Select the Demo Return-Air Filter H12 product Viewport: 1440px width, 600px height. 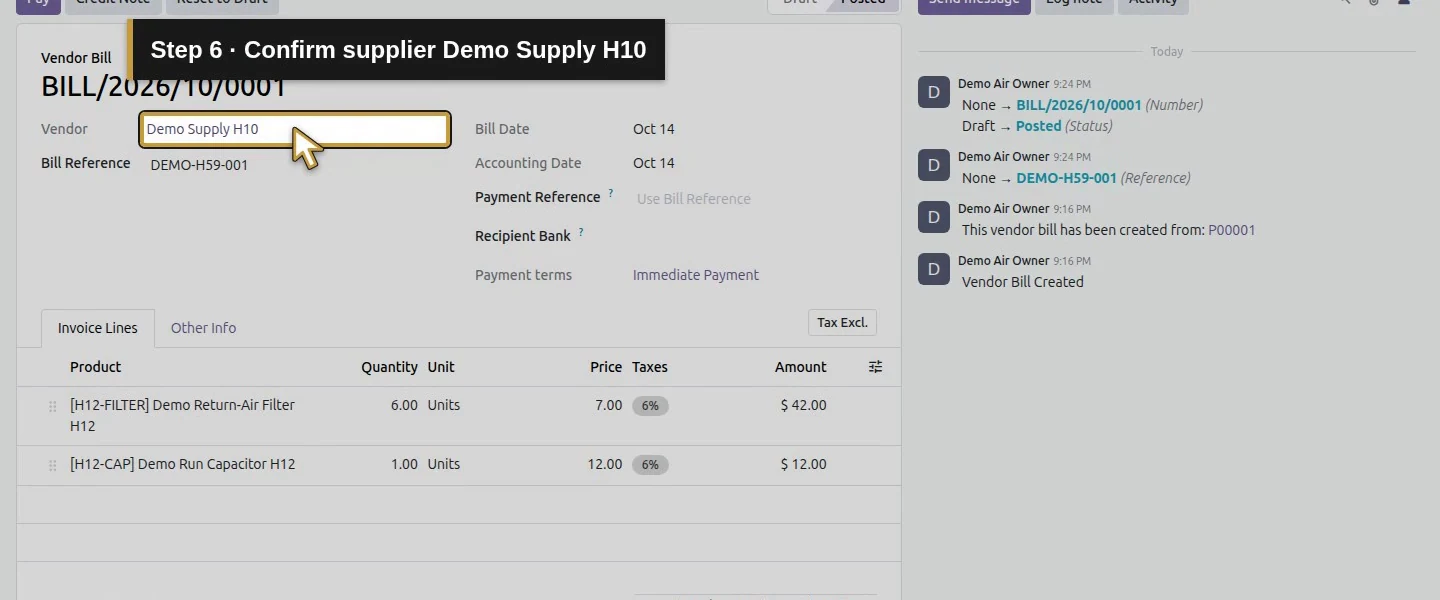[x=182, y=415]
